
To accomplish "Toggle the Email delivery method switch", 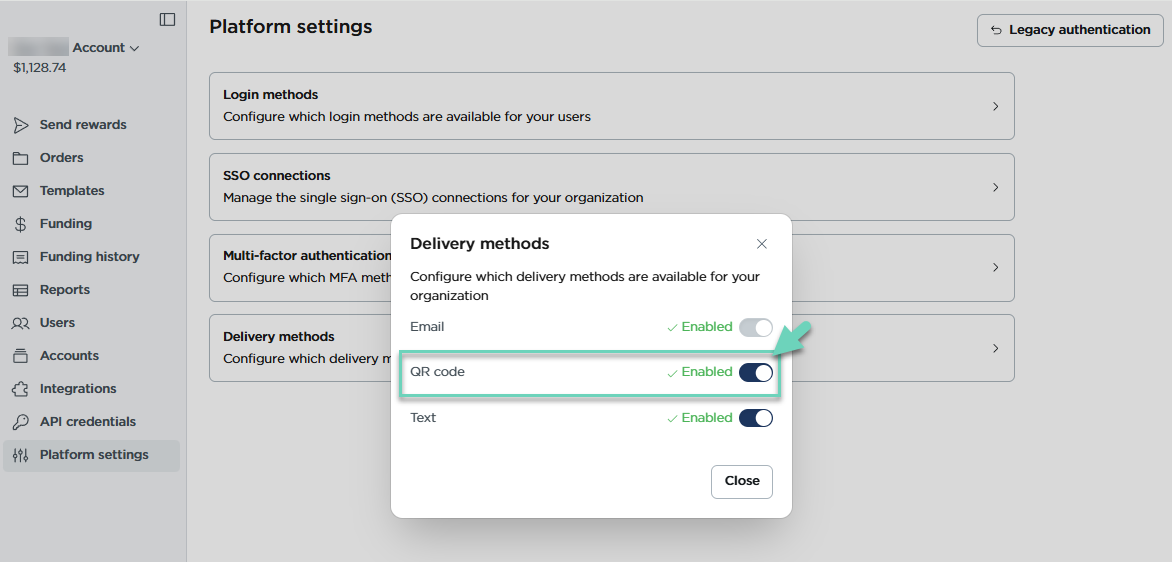I will pyautogui.click(x=755, y=327).
